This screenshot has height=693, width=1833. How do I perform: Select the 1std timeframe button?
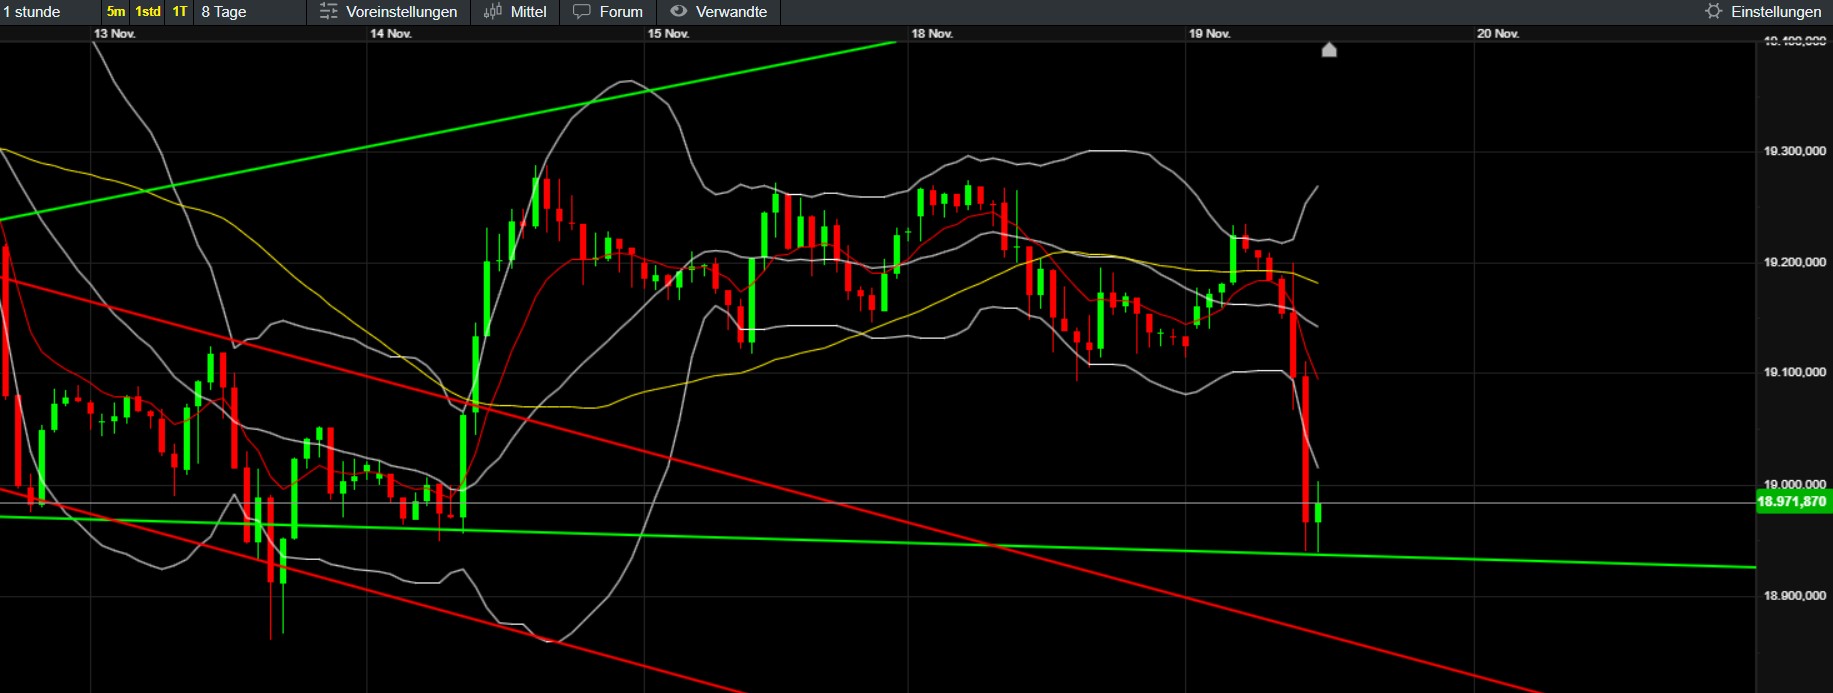[148, 12]
